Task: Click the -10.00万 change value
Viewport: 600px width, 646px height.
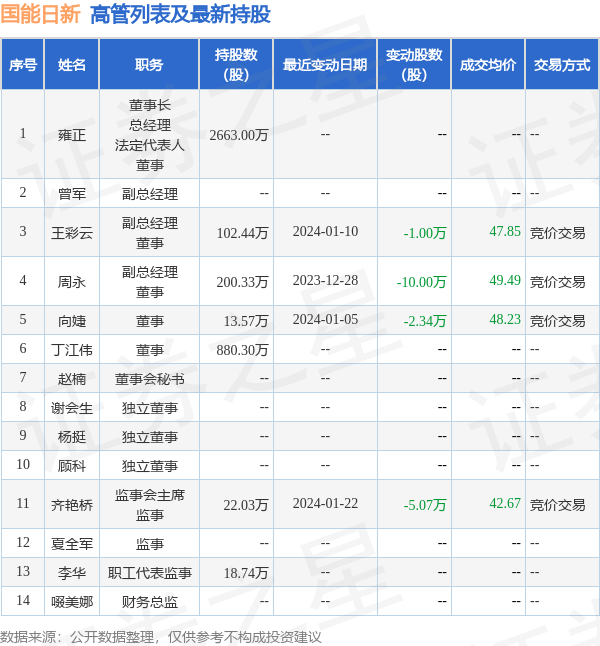Action: tap(421, 282)
